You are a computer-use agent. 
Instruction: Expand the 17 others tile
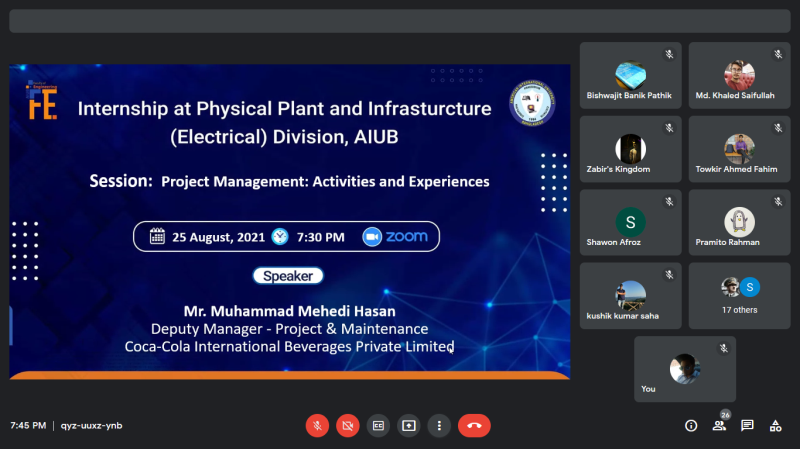pos(739,295)
